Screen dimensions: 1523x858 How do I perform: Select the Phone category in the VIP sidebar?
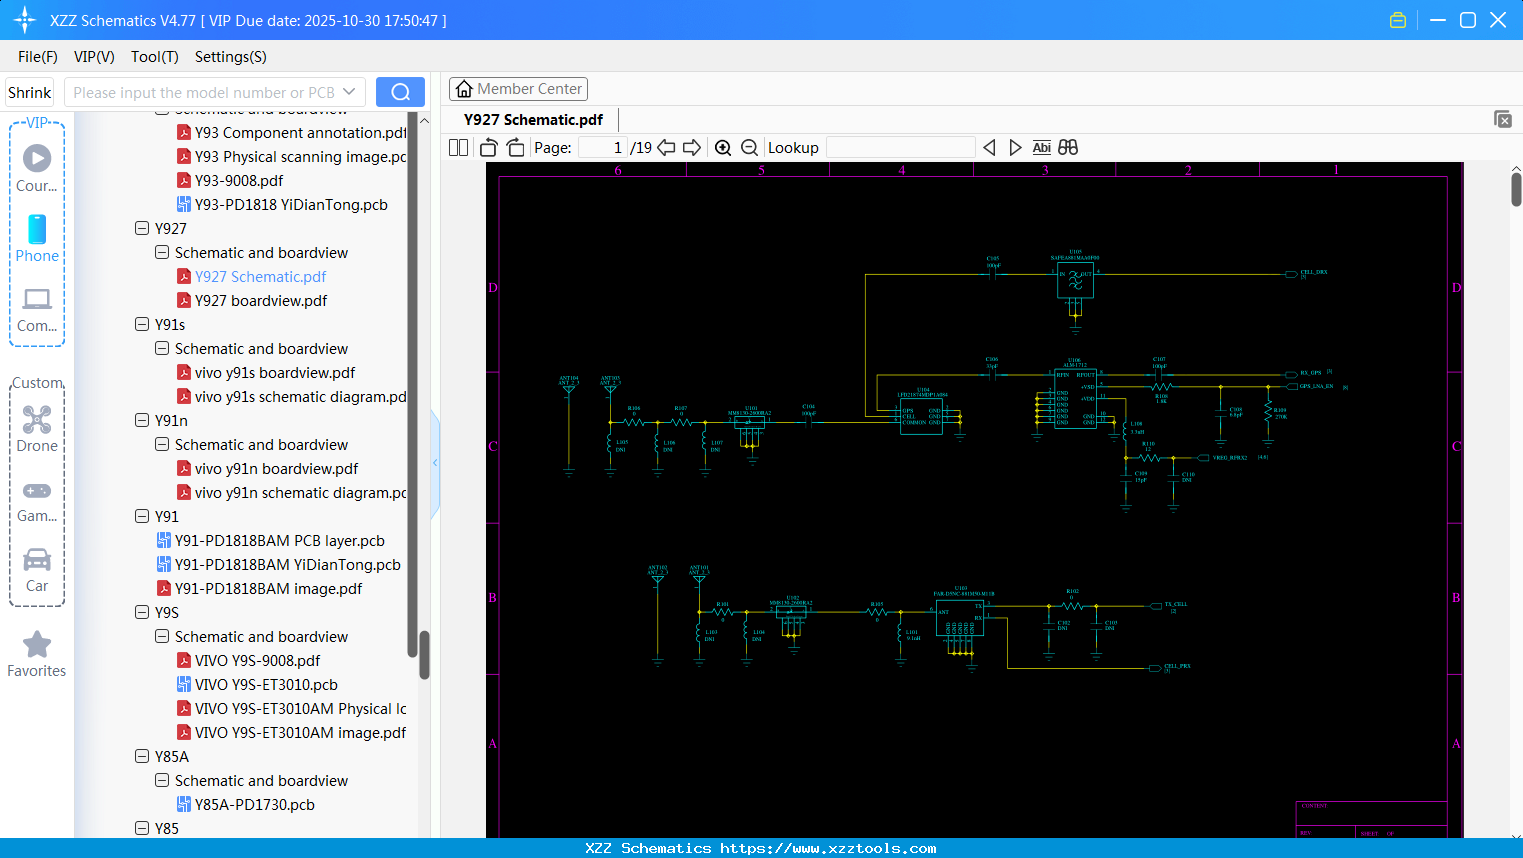click(36, 239)
